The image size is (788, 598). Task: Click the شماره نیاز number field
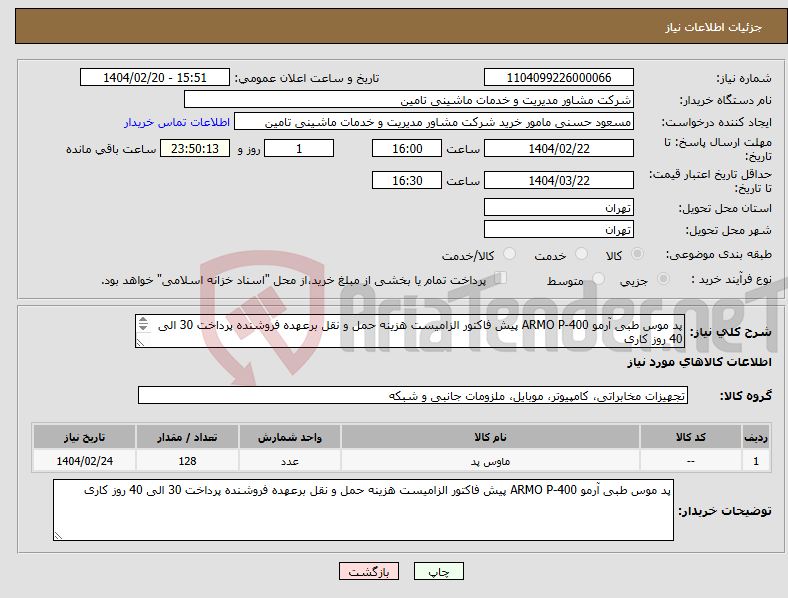pos(558,77)
